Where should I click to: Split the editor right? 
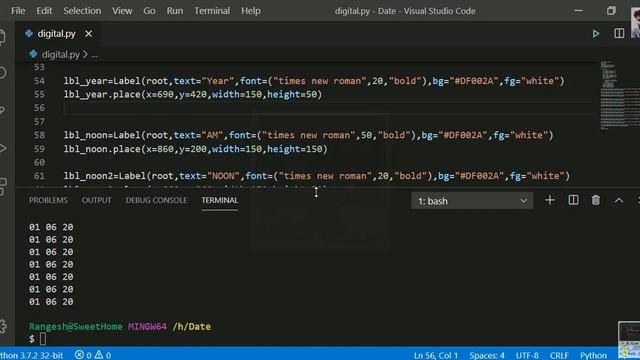(619, 33)
